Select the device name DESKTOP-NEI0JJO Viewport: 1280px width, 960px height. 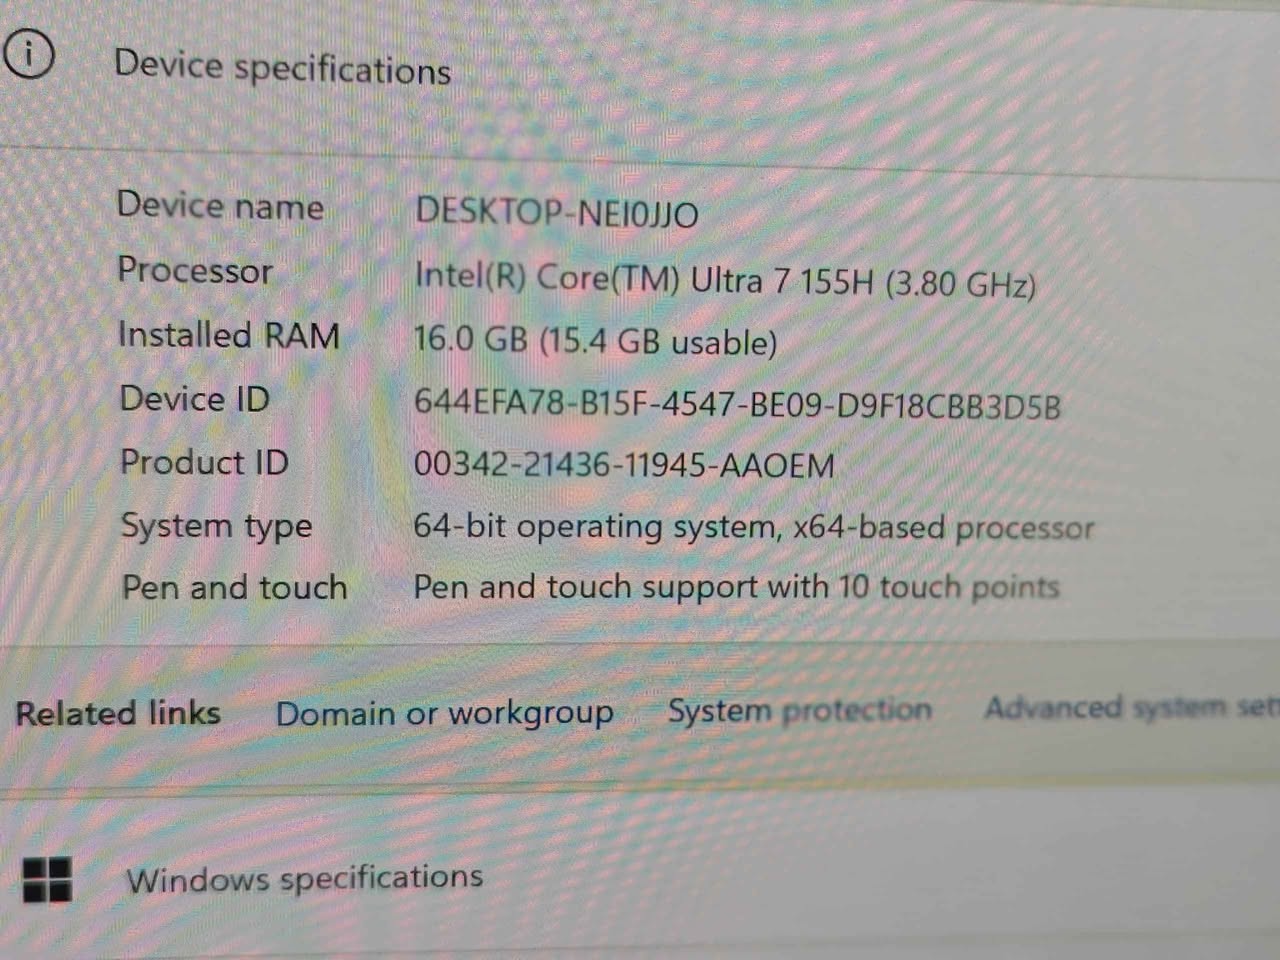pyautogui.click(x=557, y=212)
